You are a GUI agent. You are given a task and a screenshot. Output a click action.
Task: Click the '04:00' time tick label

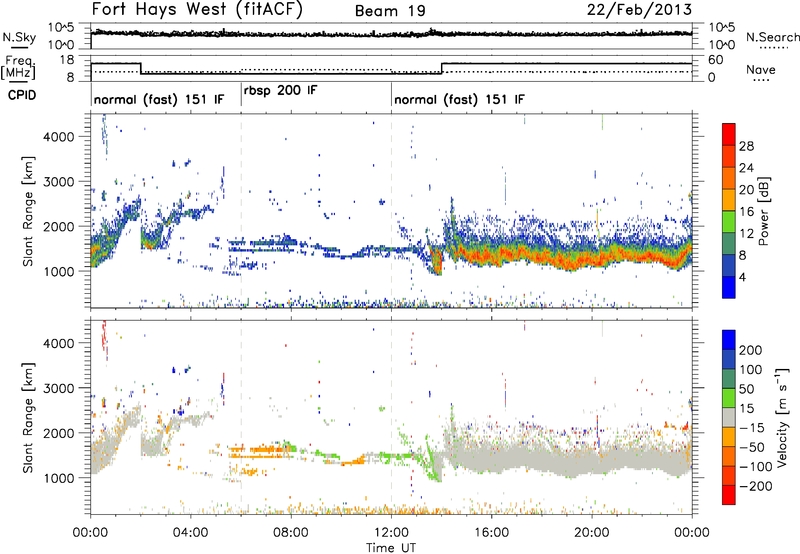click(x=191, y=533)
